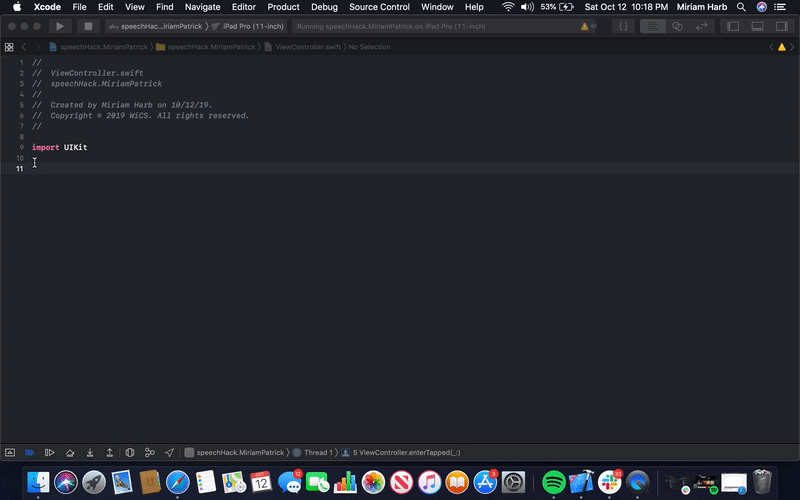Click line number 11 in gutter
Image resolution: width=800 pixels, height=500 pixels.
[19, 168]
